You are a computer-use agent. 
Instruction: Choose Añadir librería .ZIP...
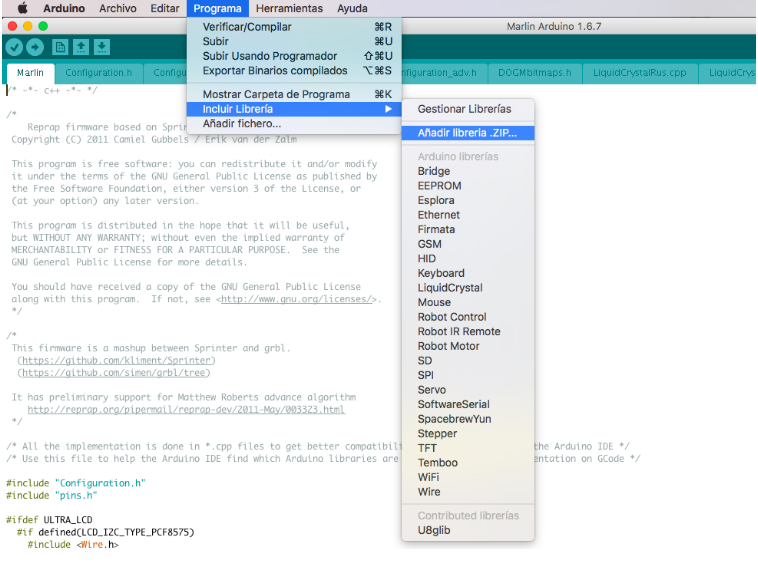tap(467, 133)
